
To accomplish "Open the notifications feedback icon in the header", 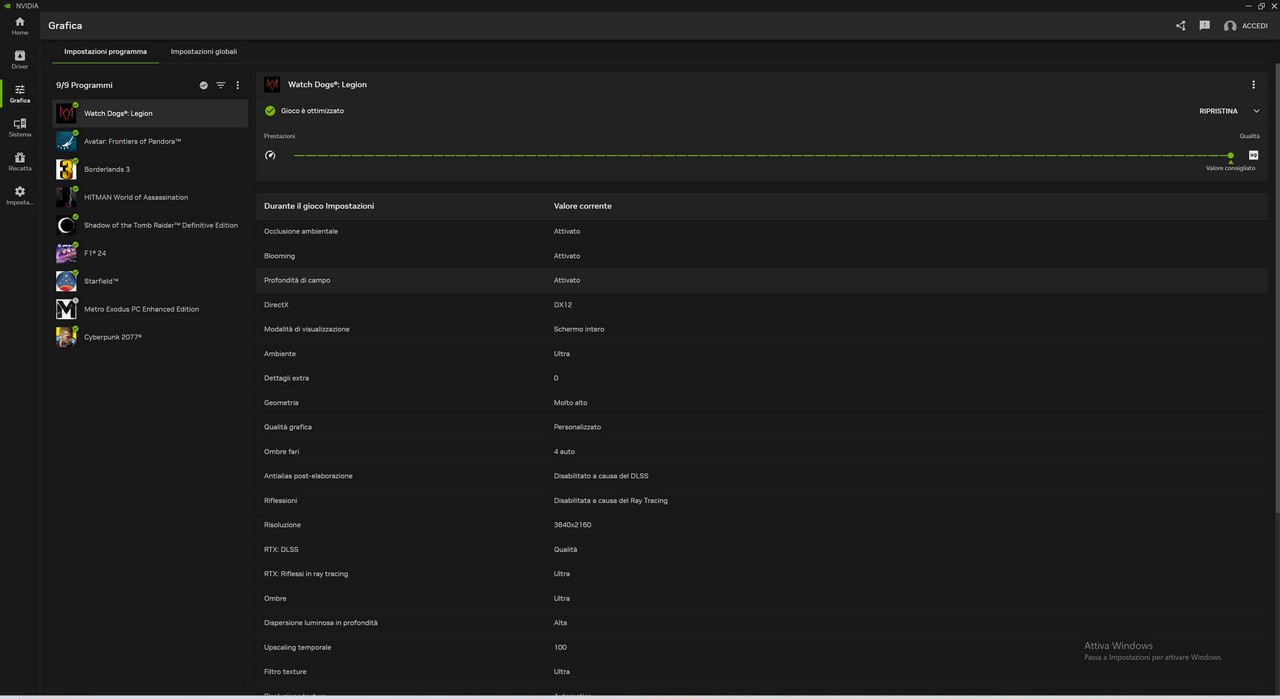I will (1205, 26).
